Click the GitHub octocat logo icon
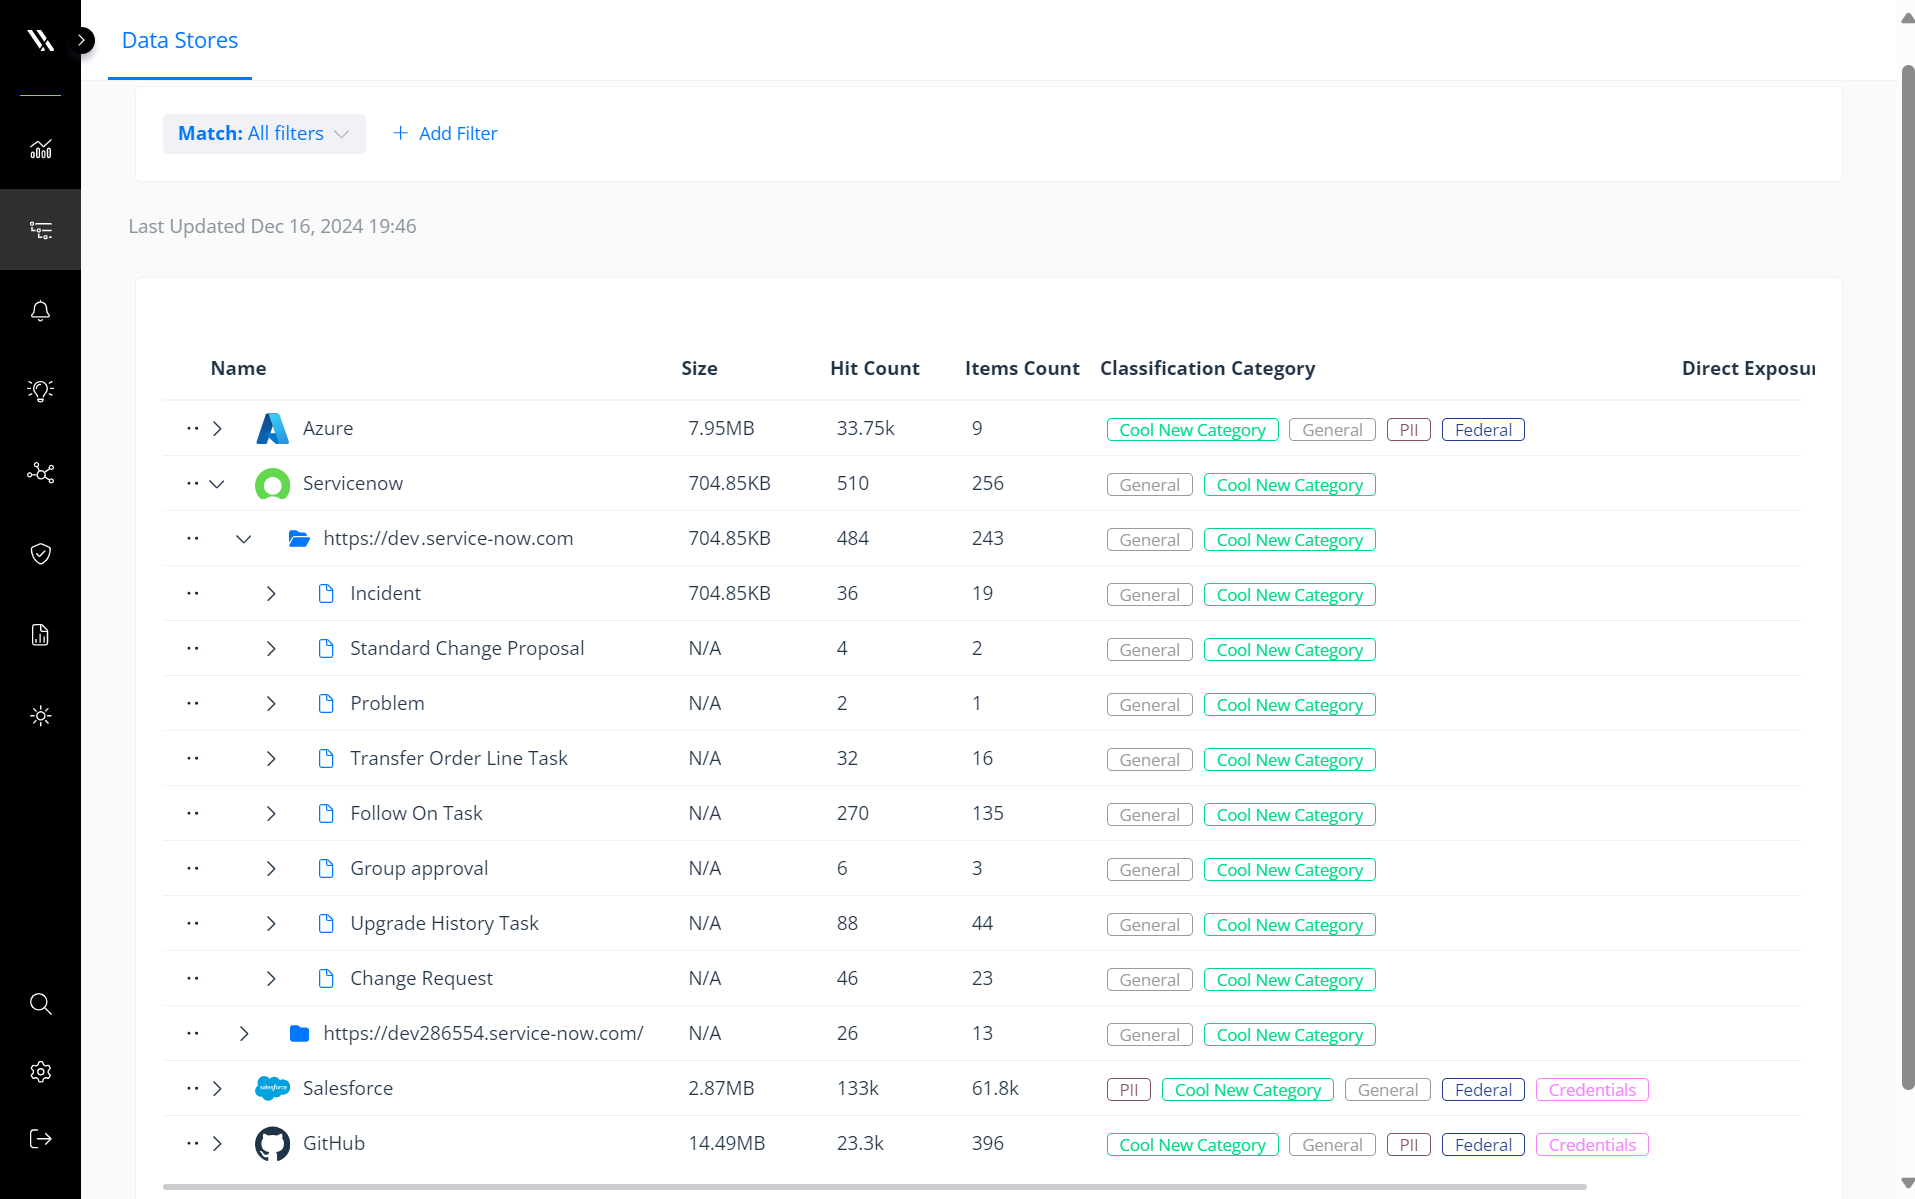The height and width of the screenshot is (1199, 1915). (x=272, y=1144)
